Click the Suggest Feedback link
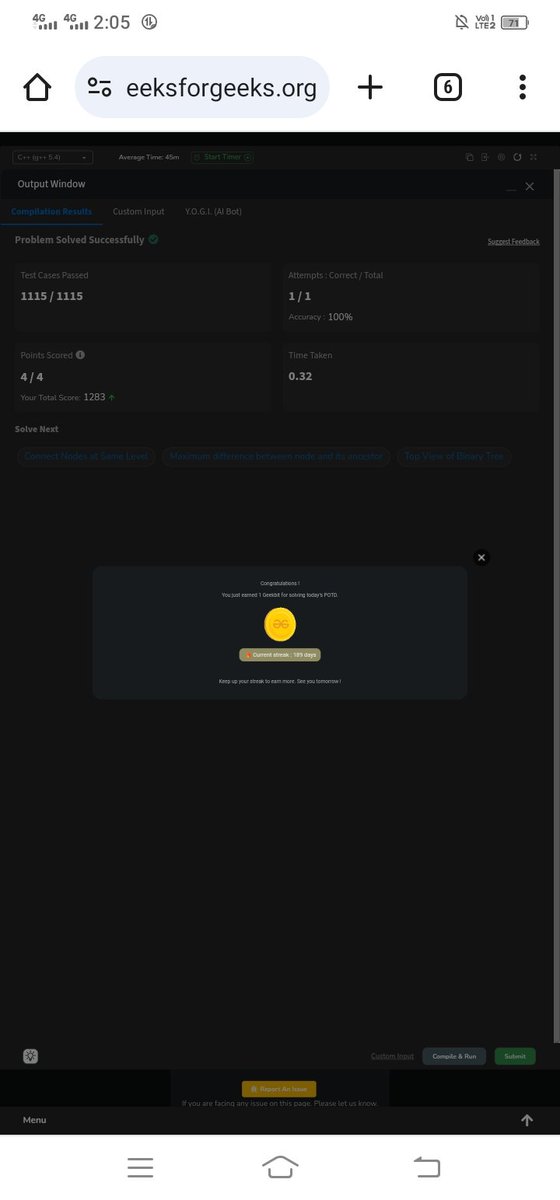 pos(513,242)
